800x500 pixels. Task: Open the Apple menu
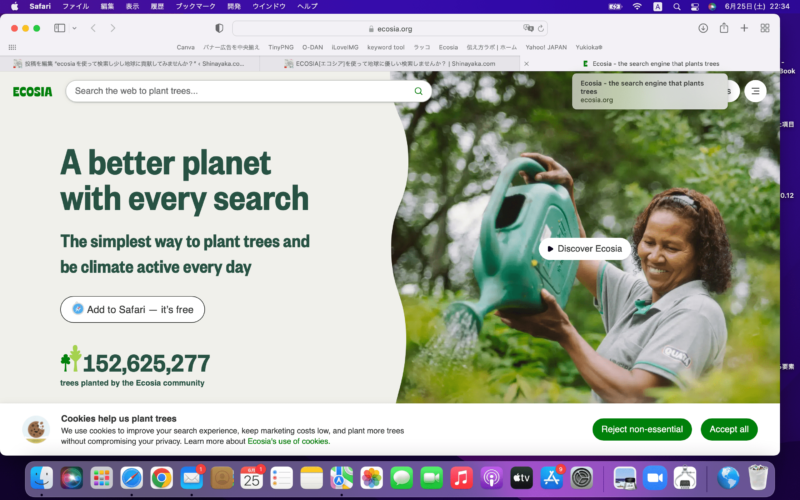point(14,6)
